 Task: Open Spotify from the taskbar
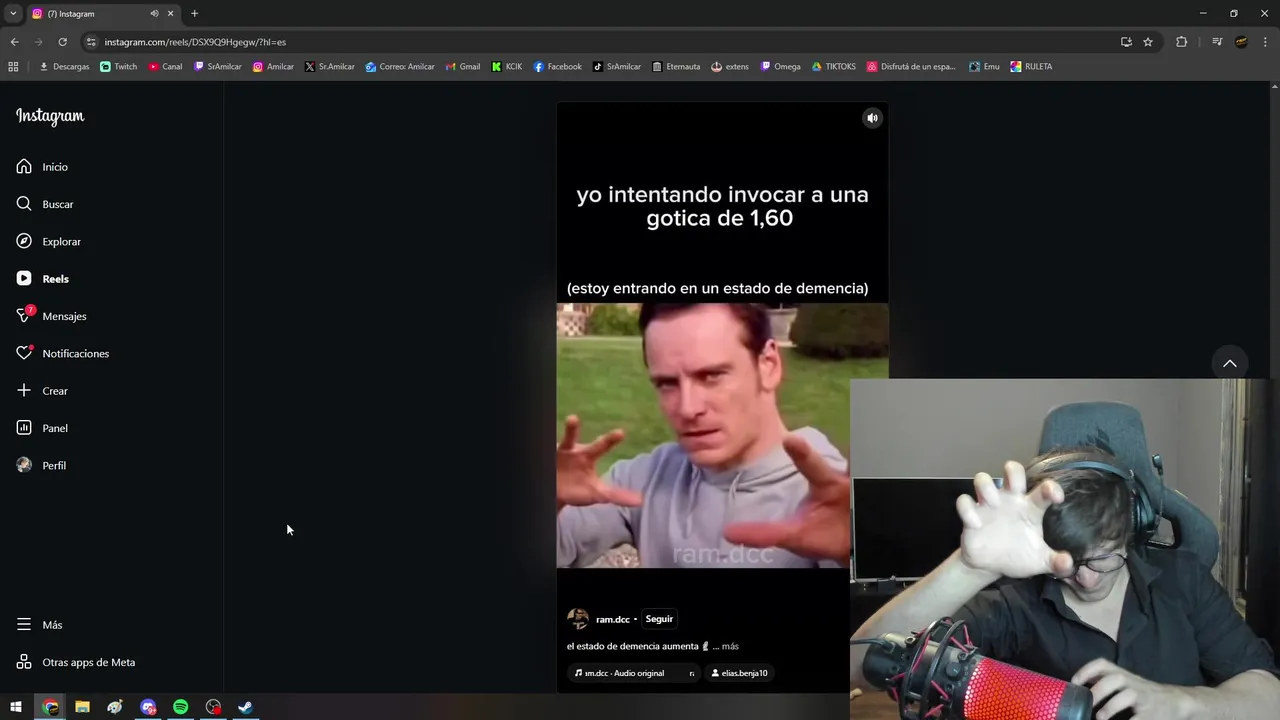click(181, 707)
